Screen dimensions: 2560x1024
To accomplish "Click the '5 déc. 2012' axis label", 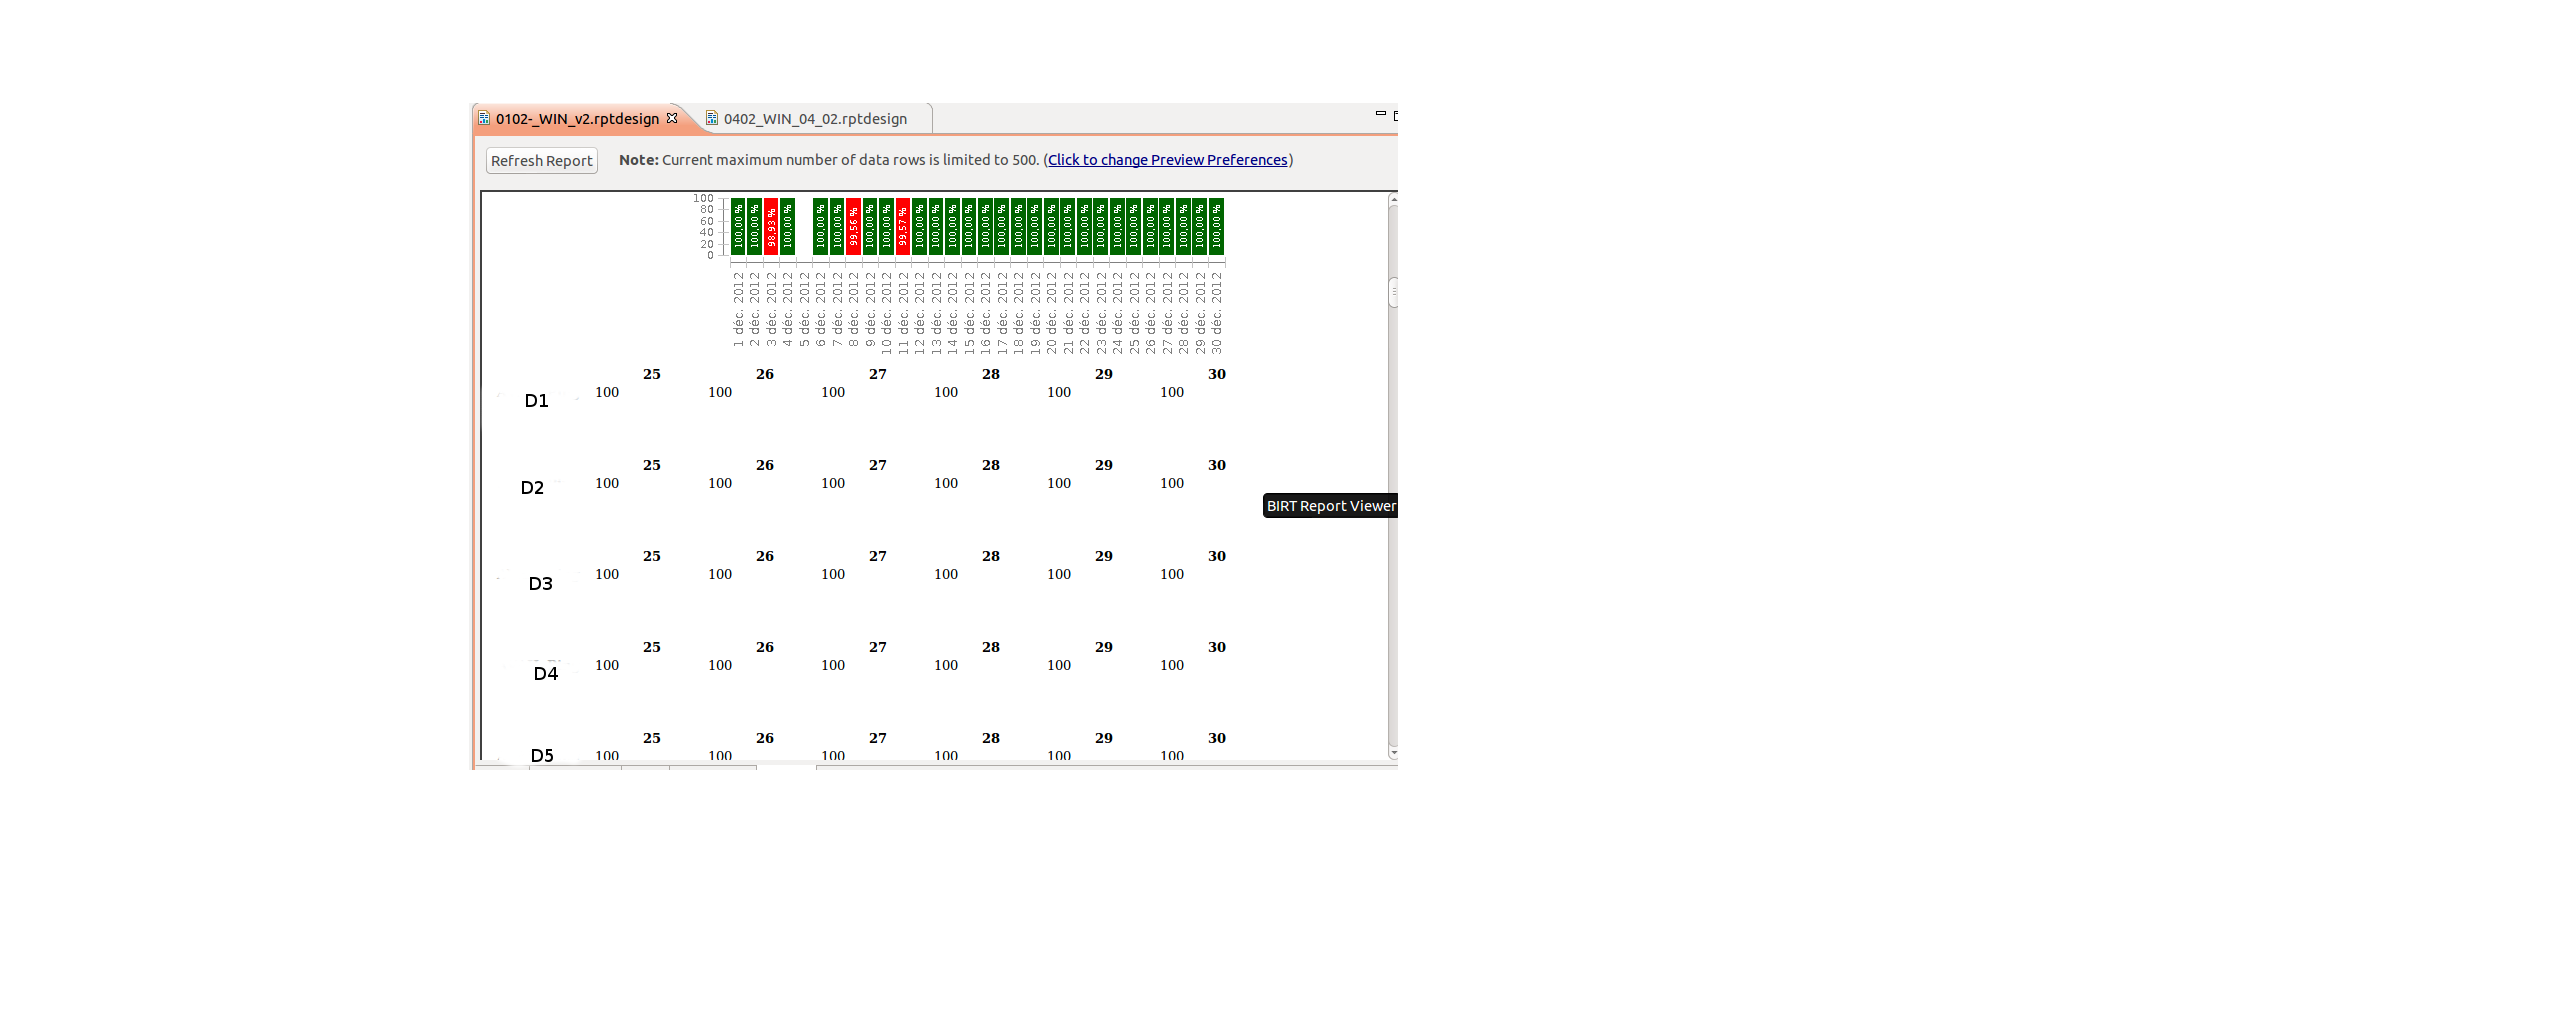I will (x=804, y=309).
